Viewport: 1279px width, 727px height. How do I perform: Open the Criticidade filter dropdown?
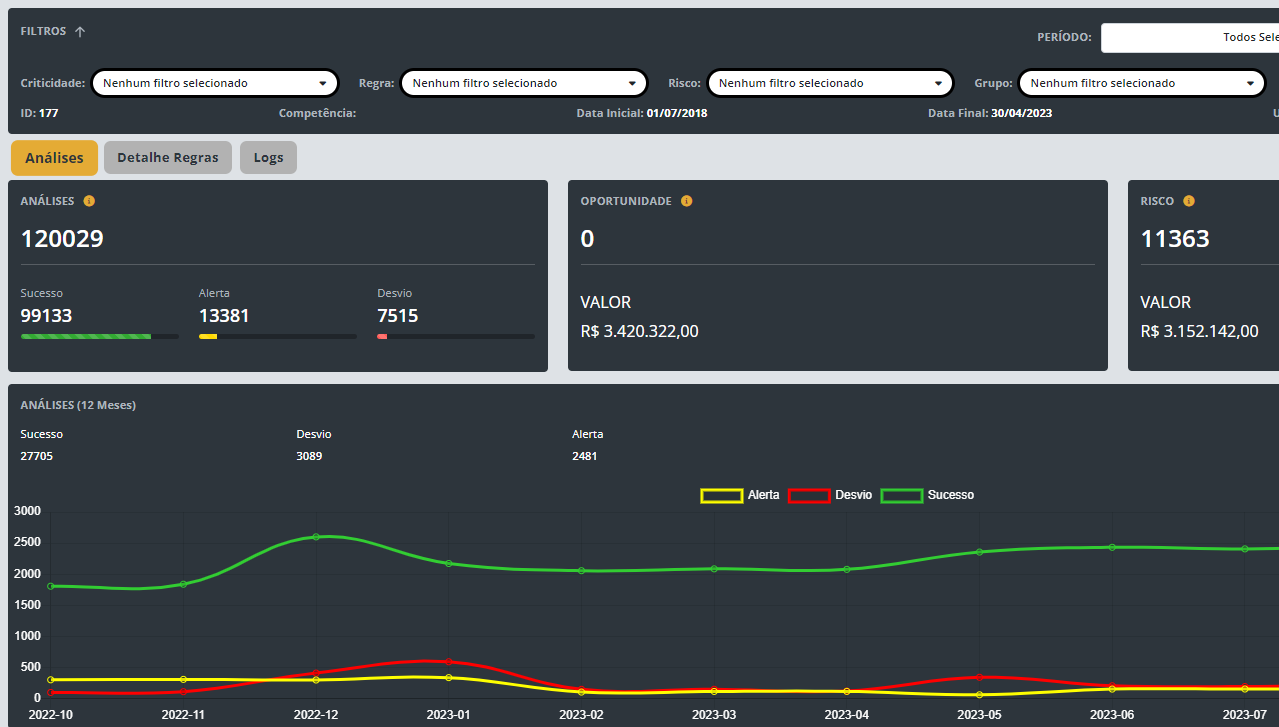coord(215,83)
